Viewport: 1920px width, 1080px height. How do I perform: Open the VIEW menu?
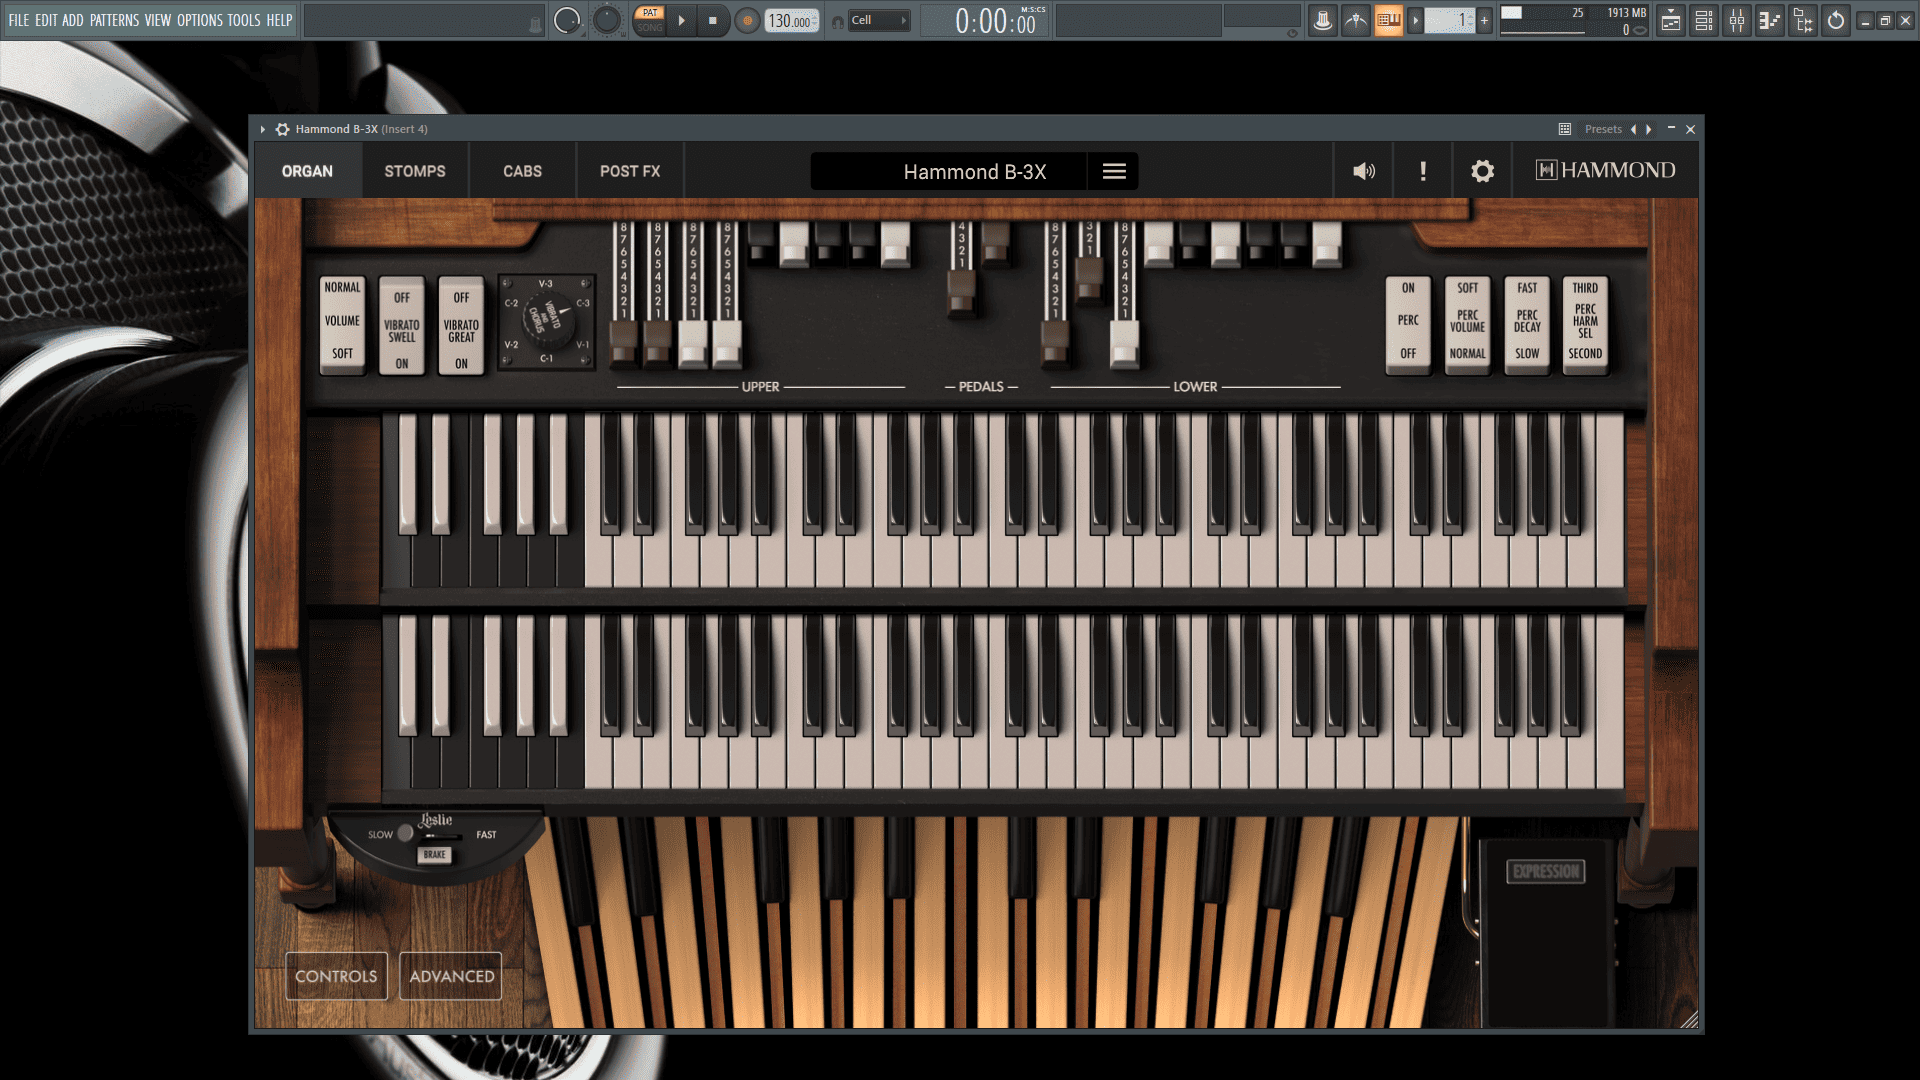(158, 20)
